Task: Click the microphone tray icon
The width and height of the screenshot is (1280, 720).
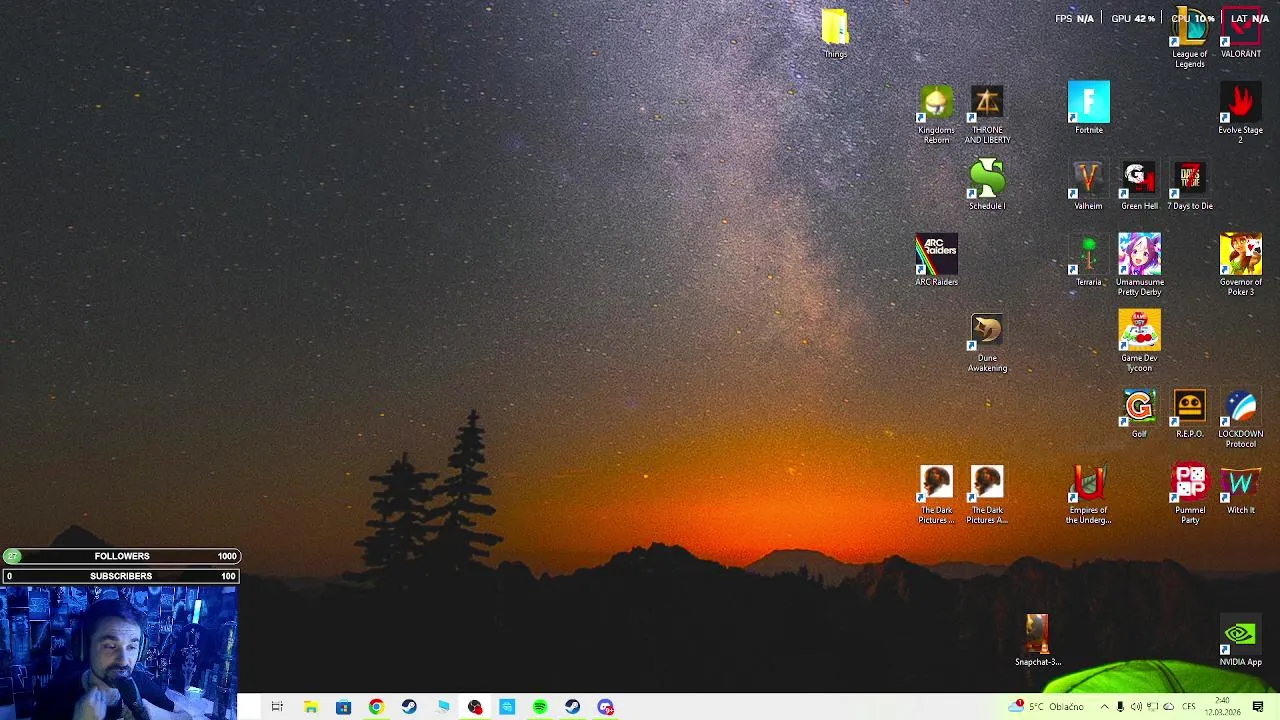Action: (1120, 707)
